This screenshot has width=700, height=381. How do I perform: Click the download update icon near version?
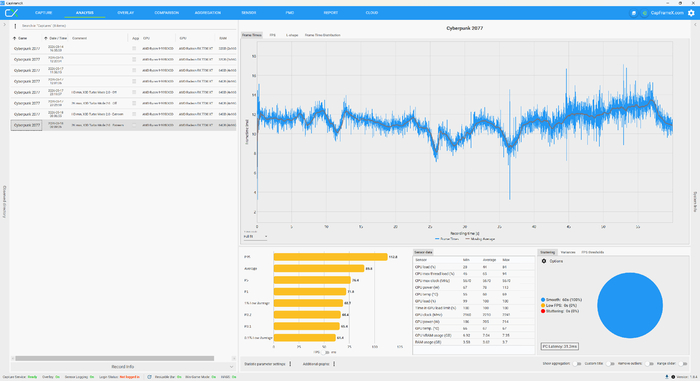click(667, 377)
